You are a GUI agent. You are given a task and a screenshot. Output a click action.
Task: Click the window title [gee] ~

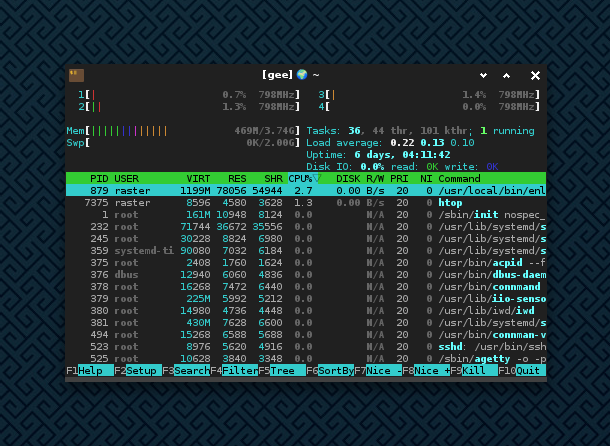291,75
